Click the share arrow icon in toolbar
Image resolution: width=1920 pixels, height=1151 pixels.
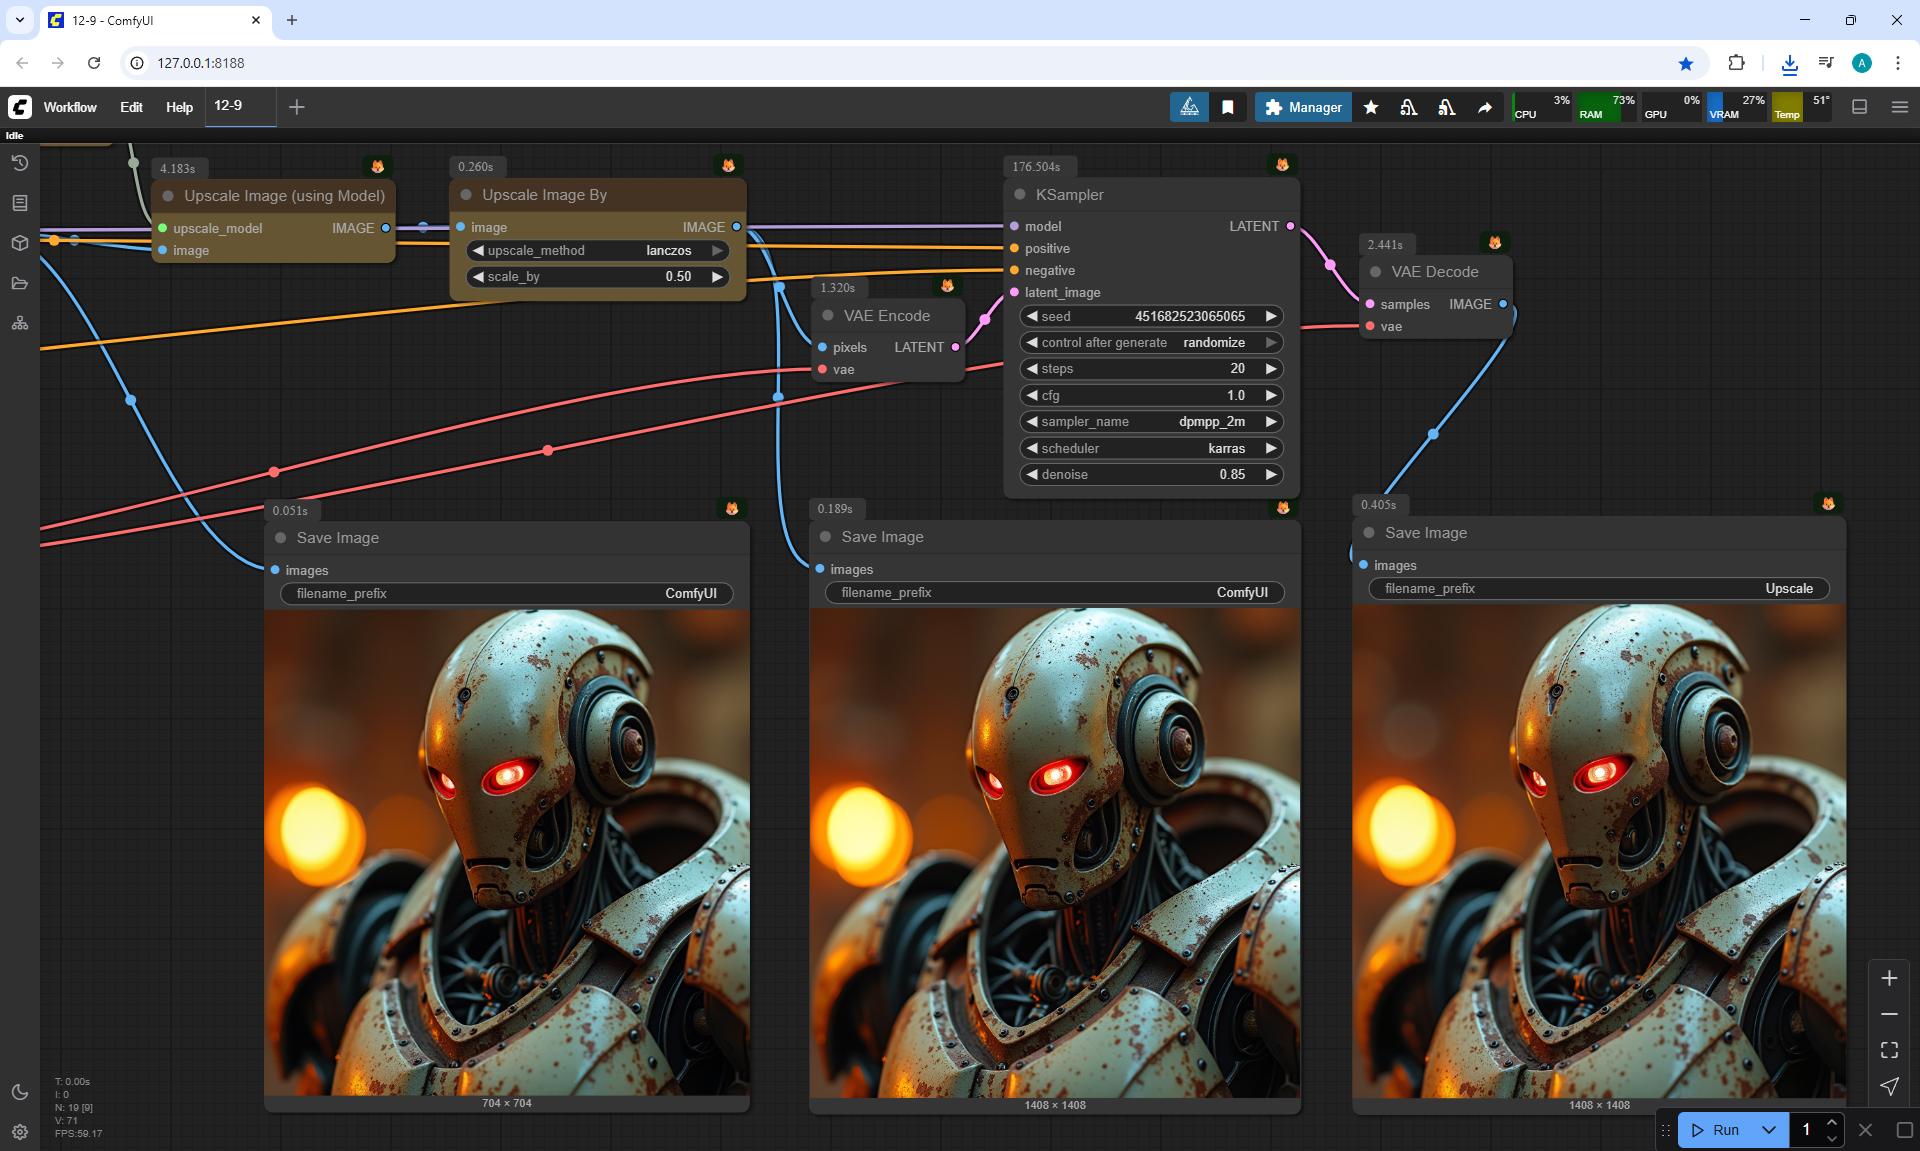[1485, 107]
